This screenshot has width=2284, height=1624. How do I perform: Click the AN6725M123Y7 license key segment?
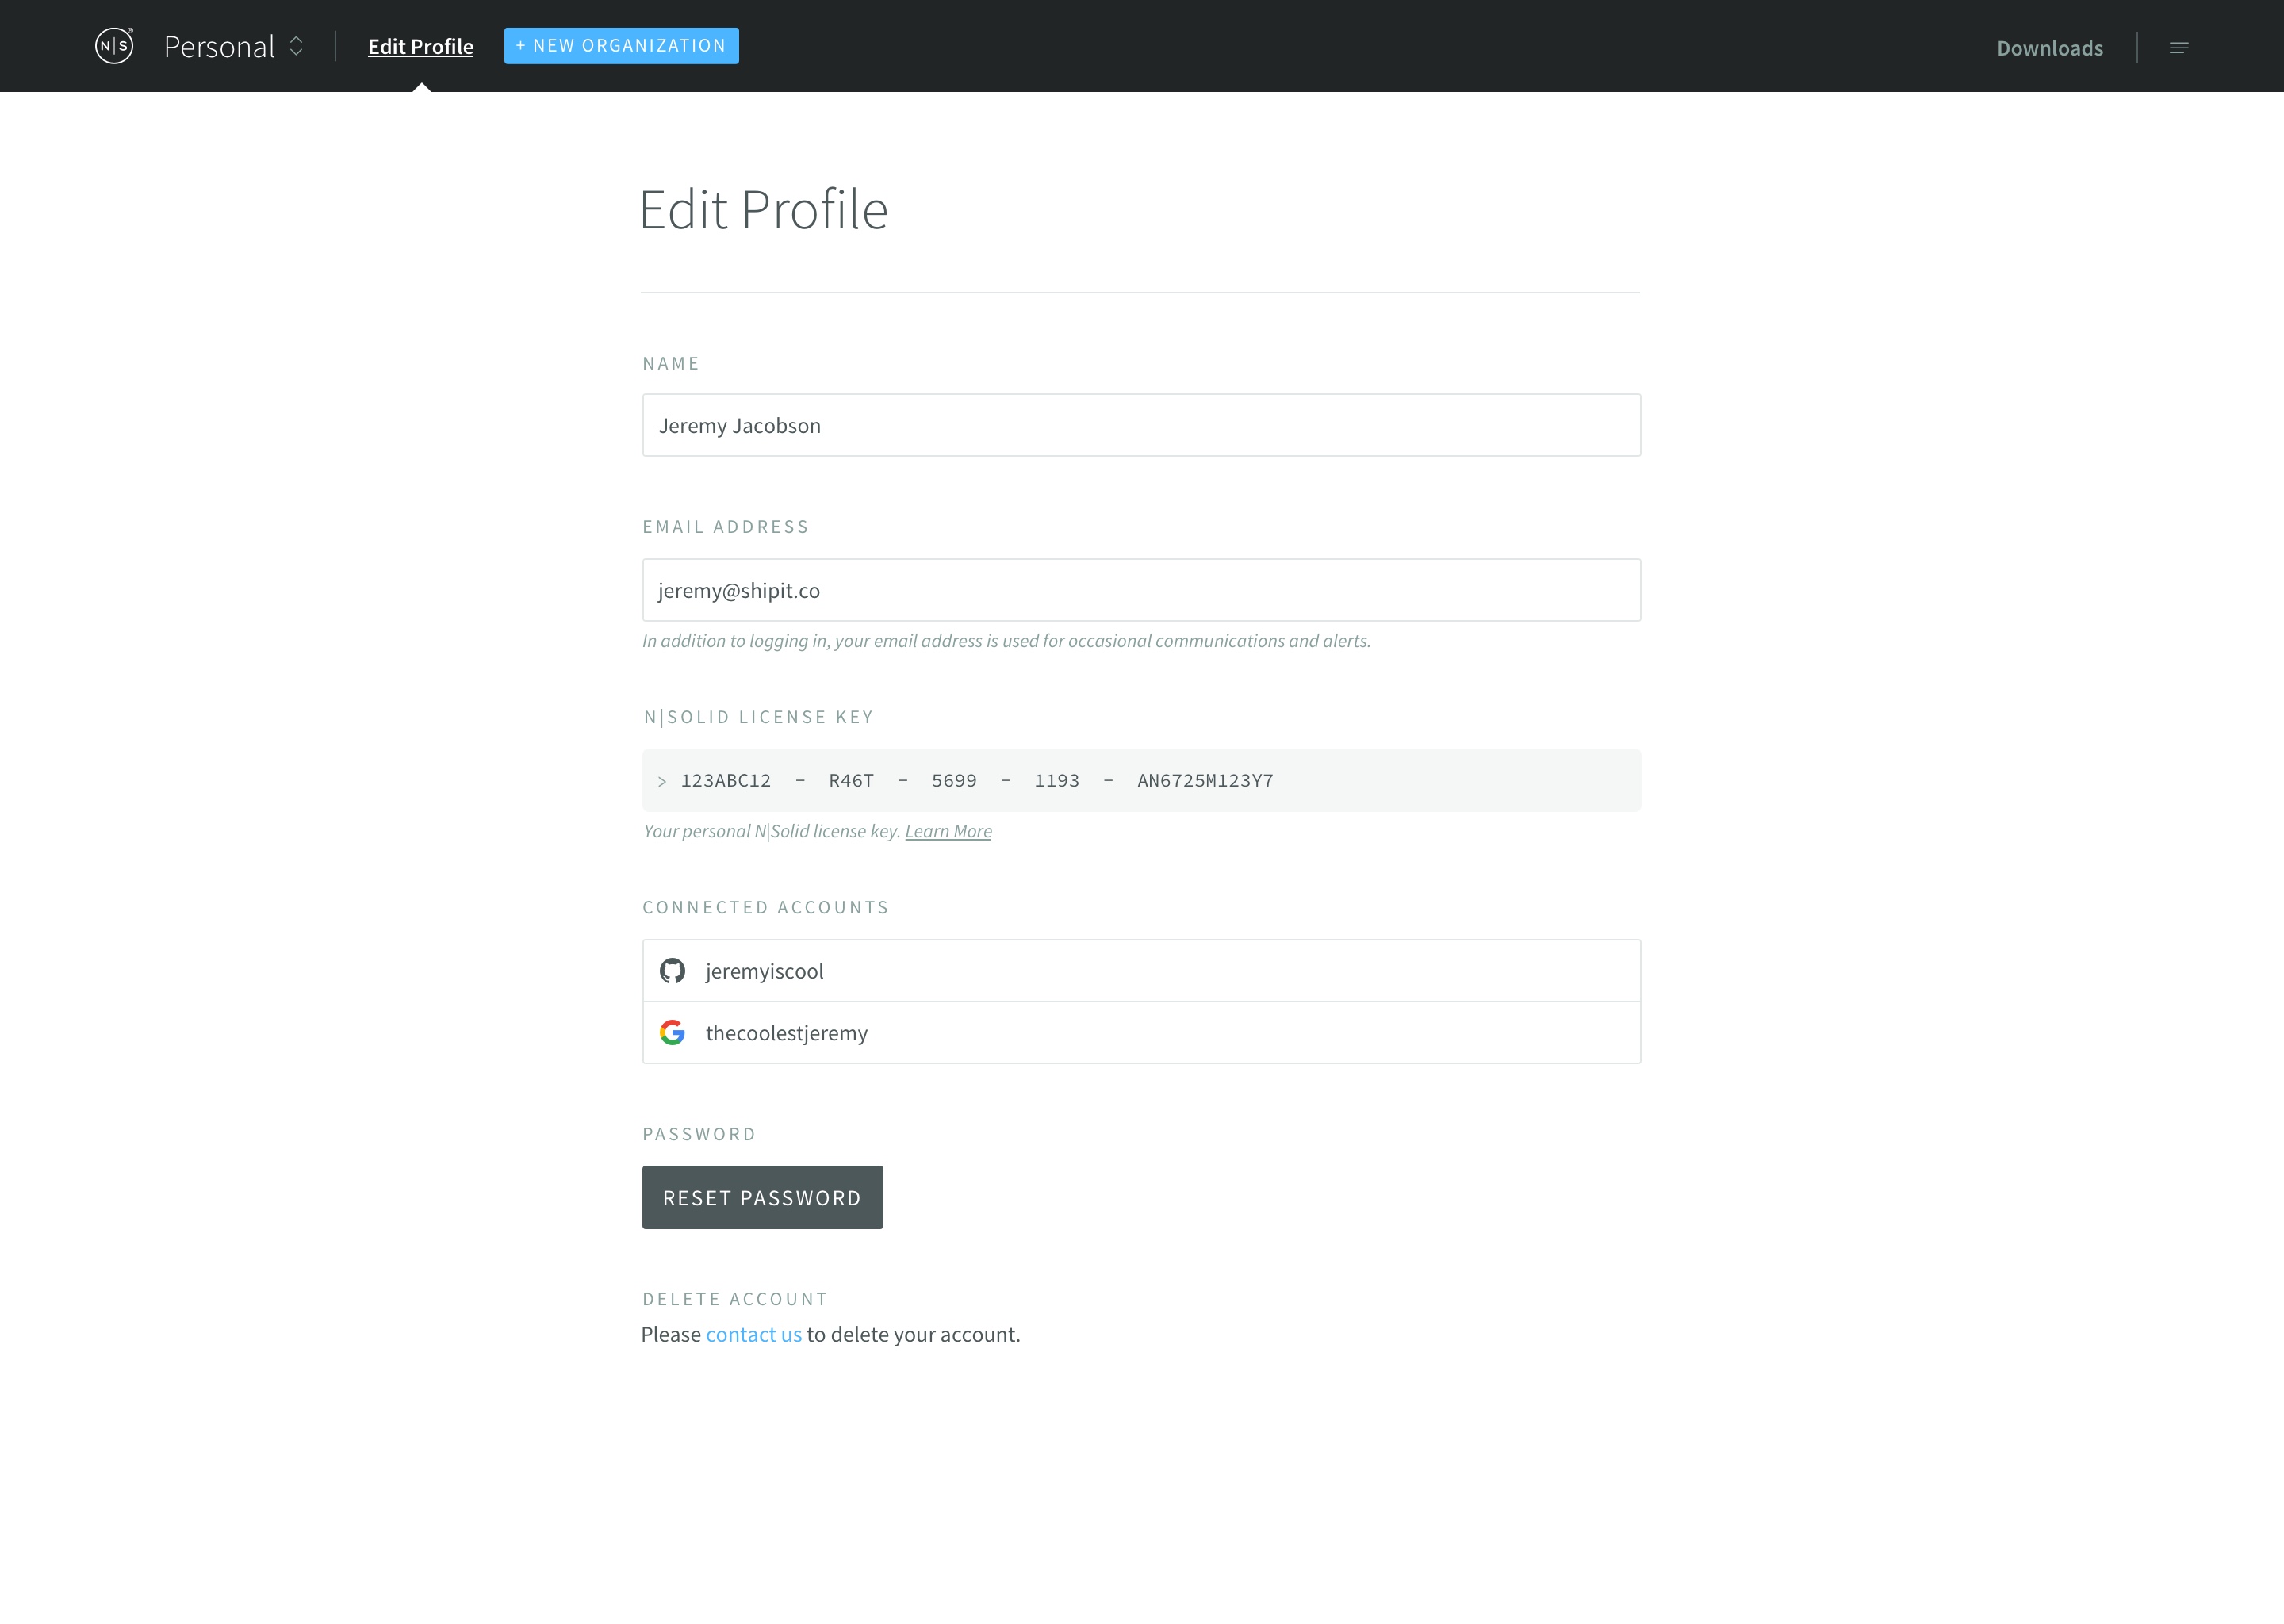(x=1205, y=780)
